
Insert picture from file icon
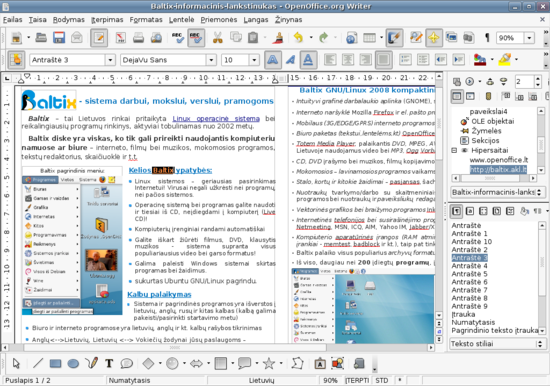(x=338, y=363)
